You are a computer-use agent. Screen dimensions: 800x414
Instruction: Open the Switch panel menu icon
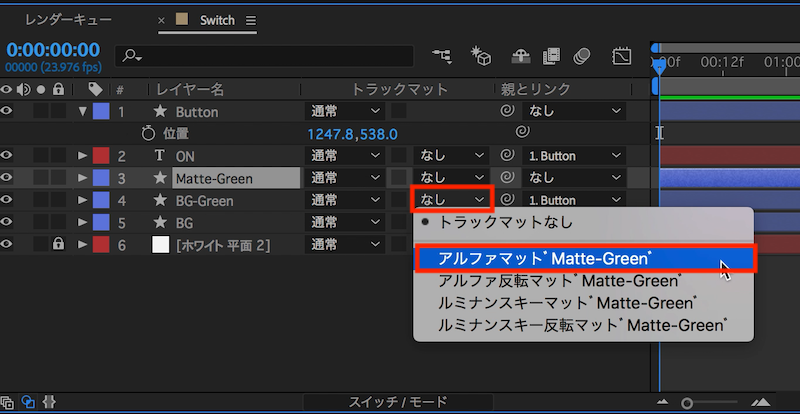pos(251,20)
